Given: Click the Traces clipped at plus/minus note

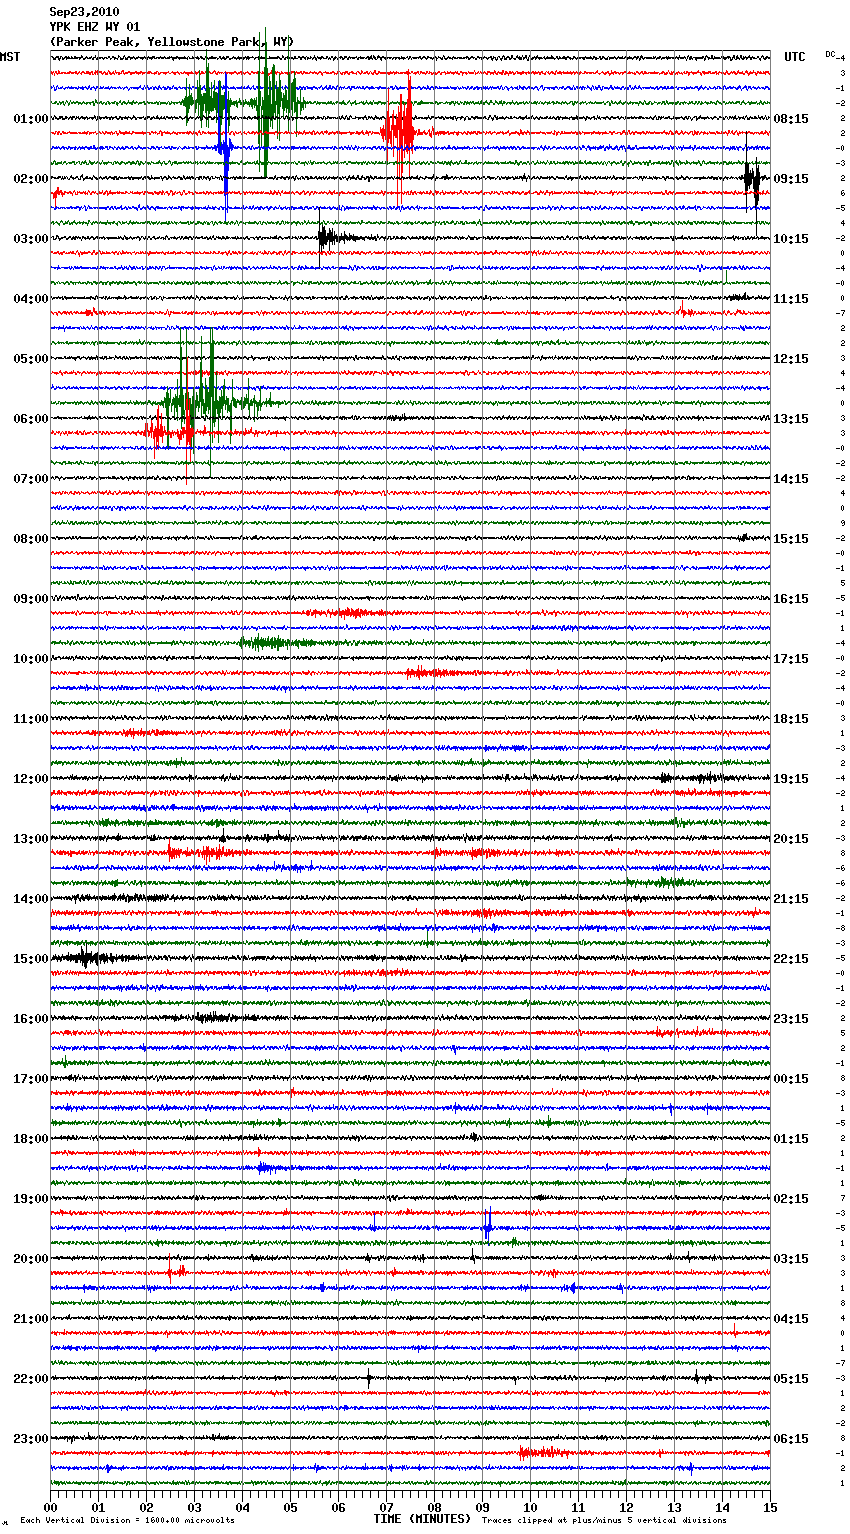Looking at the screenshot, I should point(604,1520).
